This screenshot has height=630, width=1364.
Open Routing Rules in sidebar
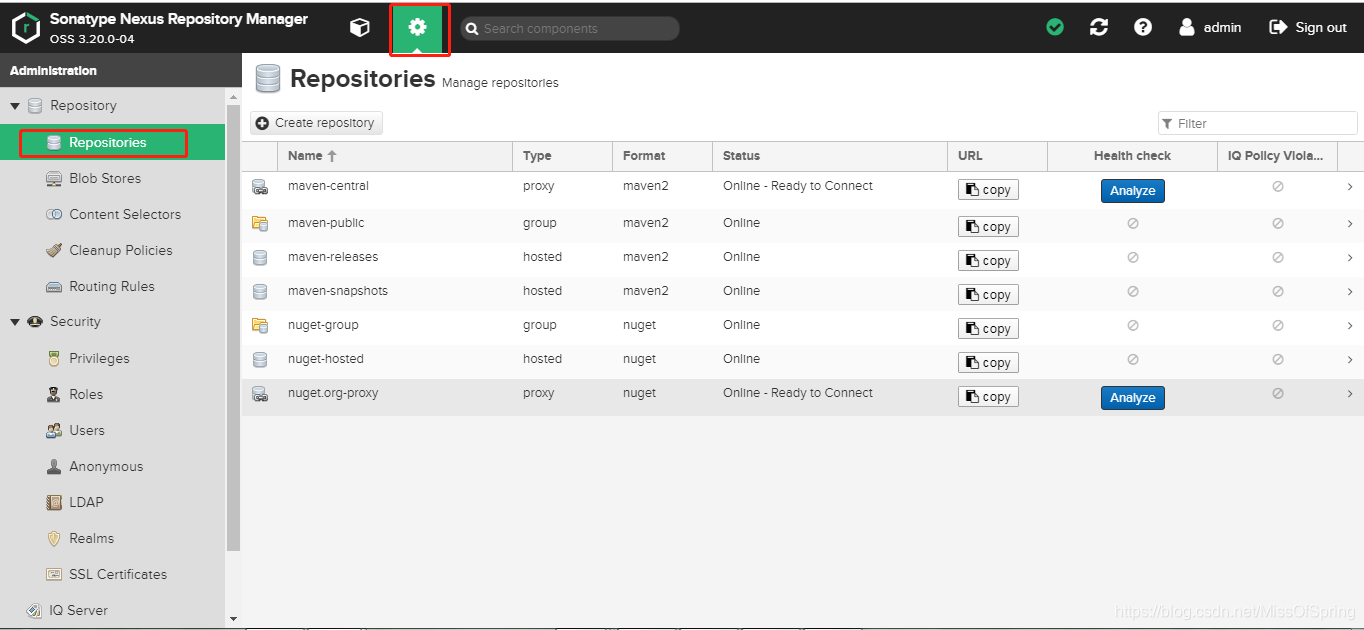pos(112,287)
